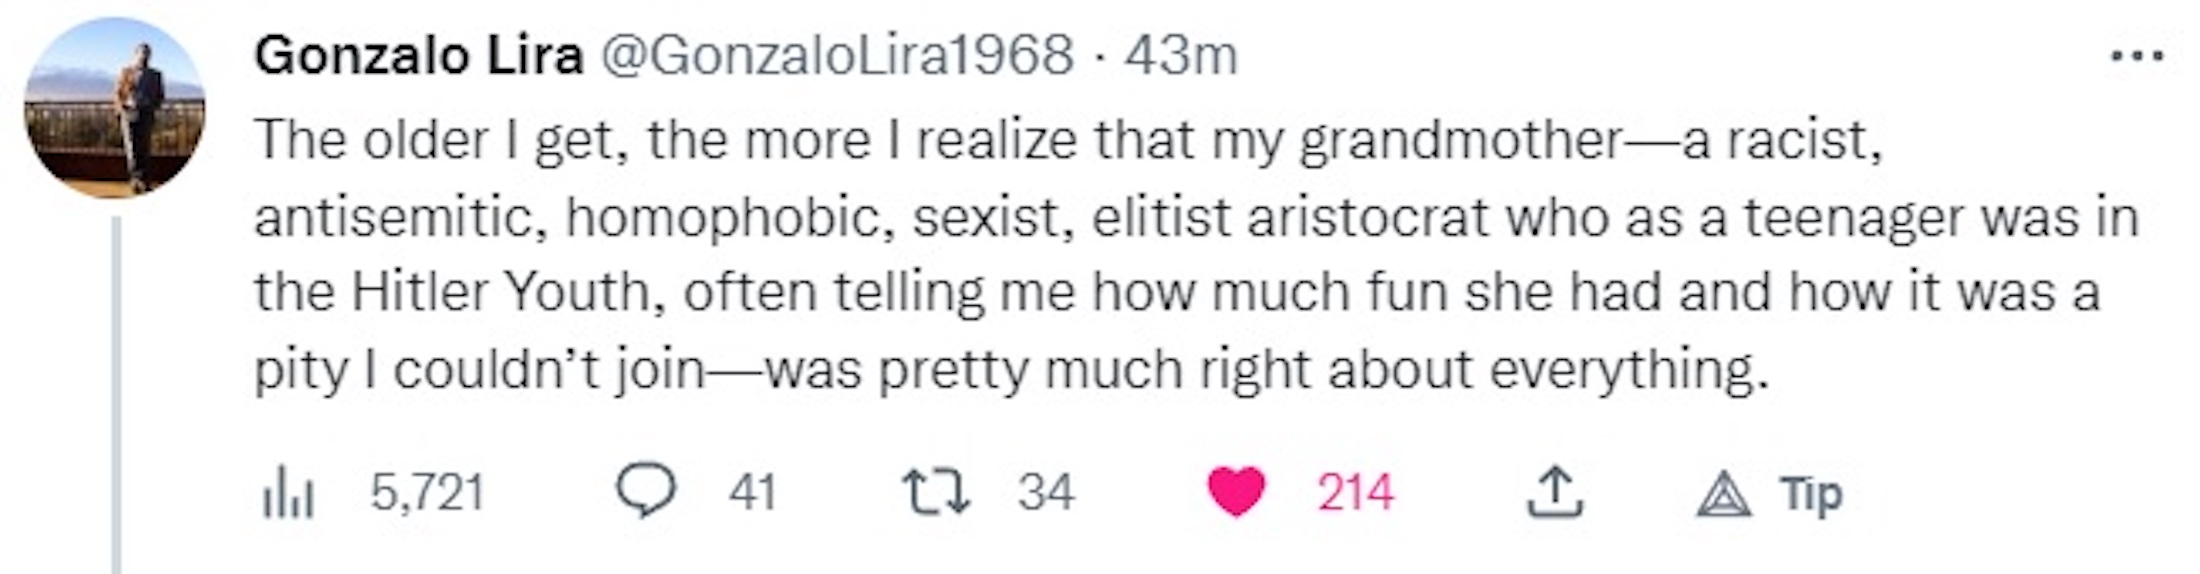Click the words 'Hitler Youth' in the tweet
Viewport: 2200px width, 574px height.
[x=502, y=292]
